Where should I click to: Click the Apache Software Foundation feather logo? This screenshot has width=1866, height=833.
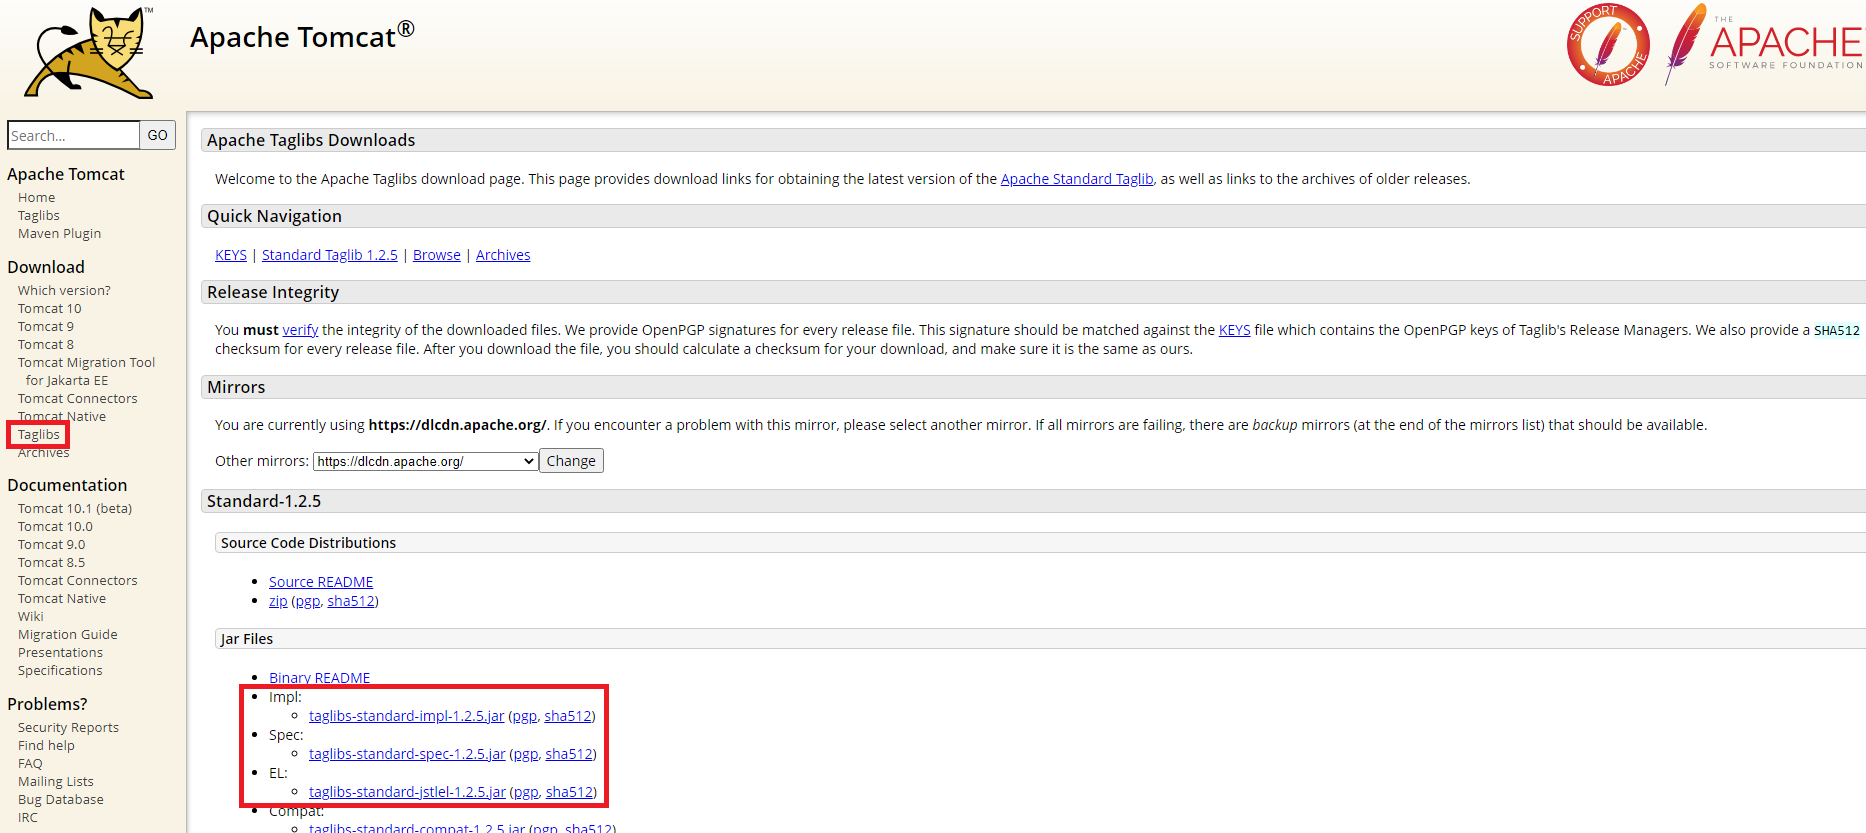[x=1763, y=44]
